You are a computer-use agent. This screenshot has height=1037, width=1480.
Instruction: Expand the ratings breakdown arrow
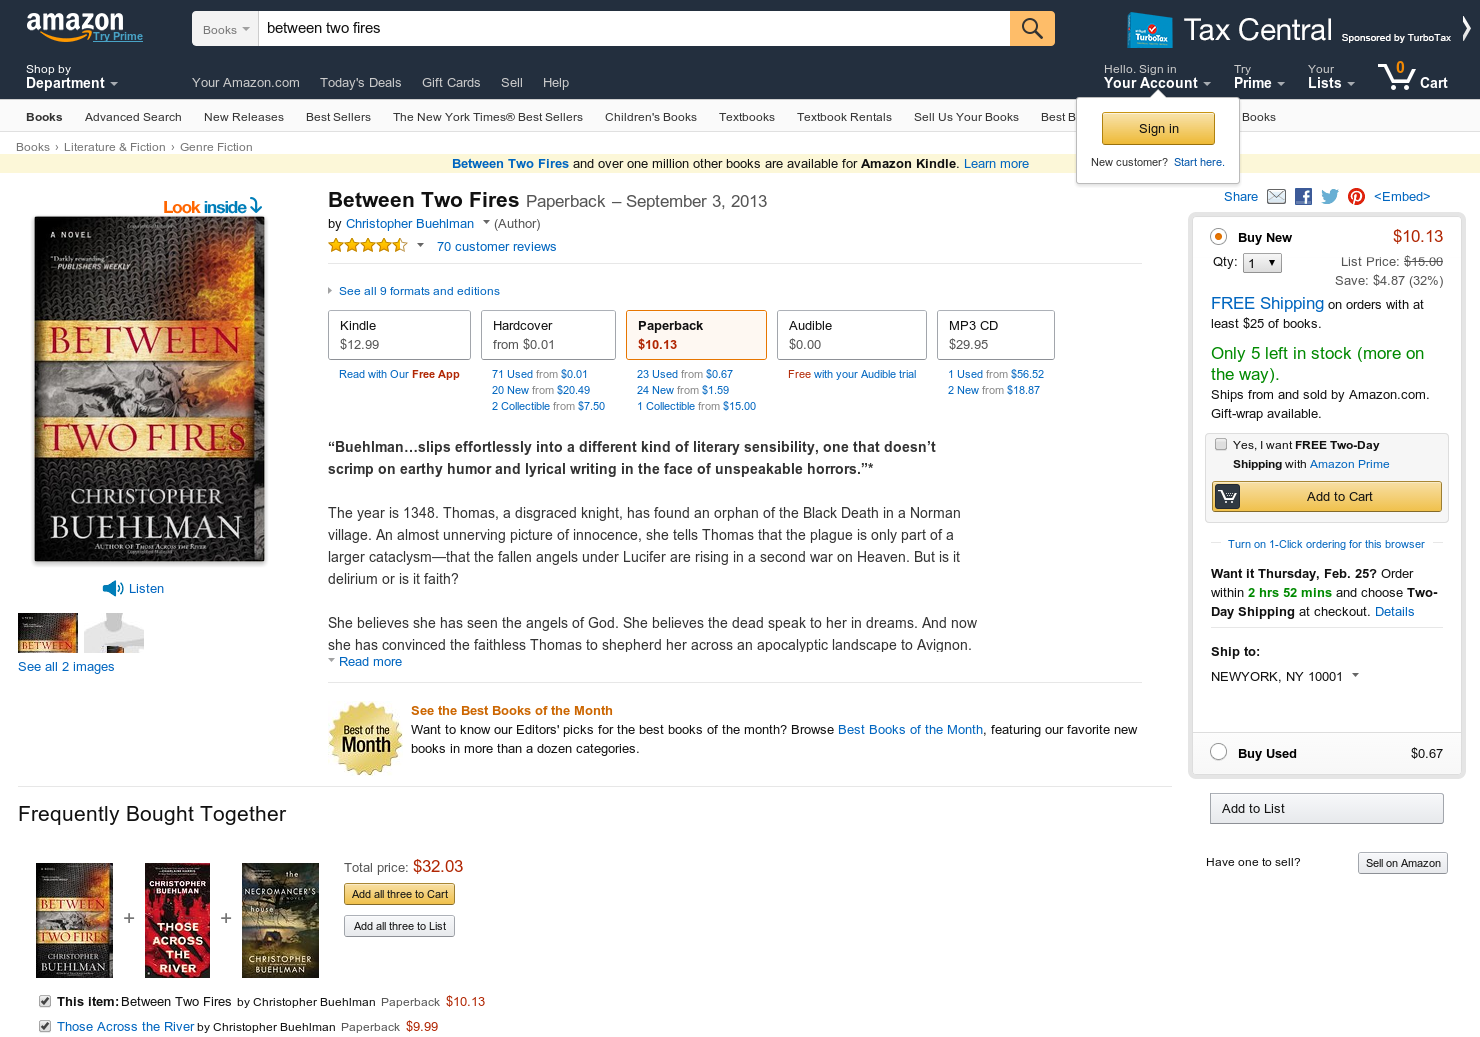[420, 245]
